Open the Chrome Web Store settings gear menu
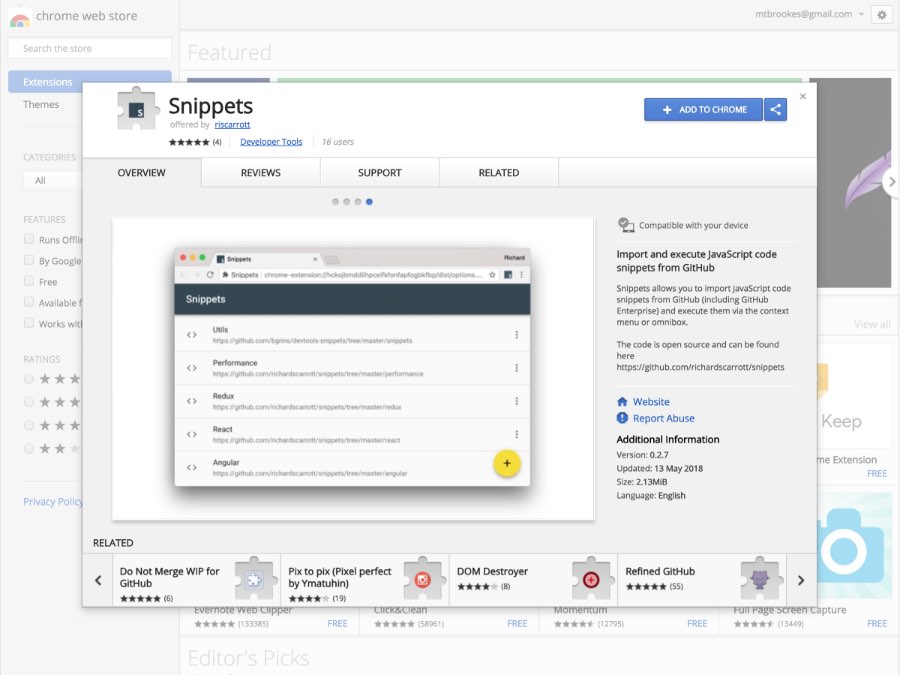The width and height of the screenshot is (900, 675). [x=881, y=14]
